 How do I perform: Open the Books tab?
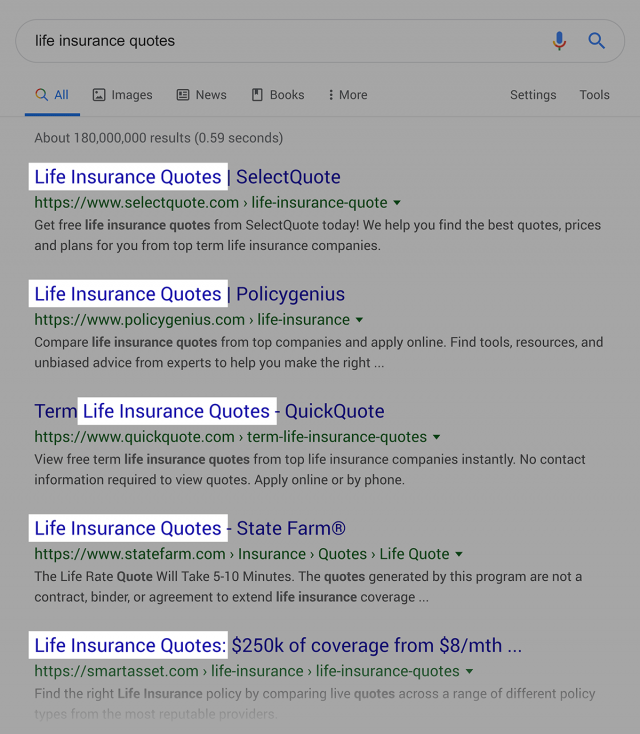(x=278, y=95)
